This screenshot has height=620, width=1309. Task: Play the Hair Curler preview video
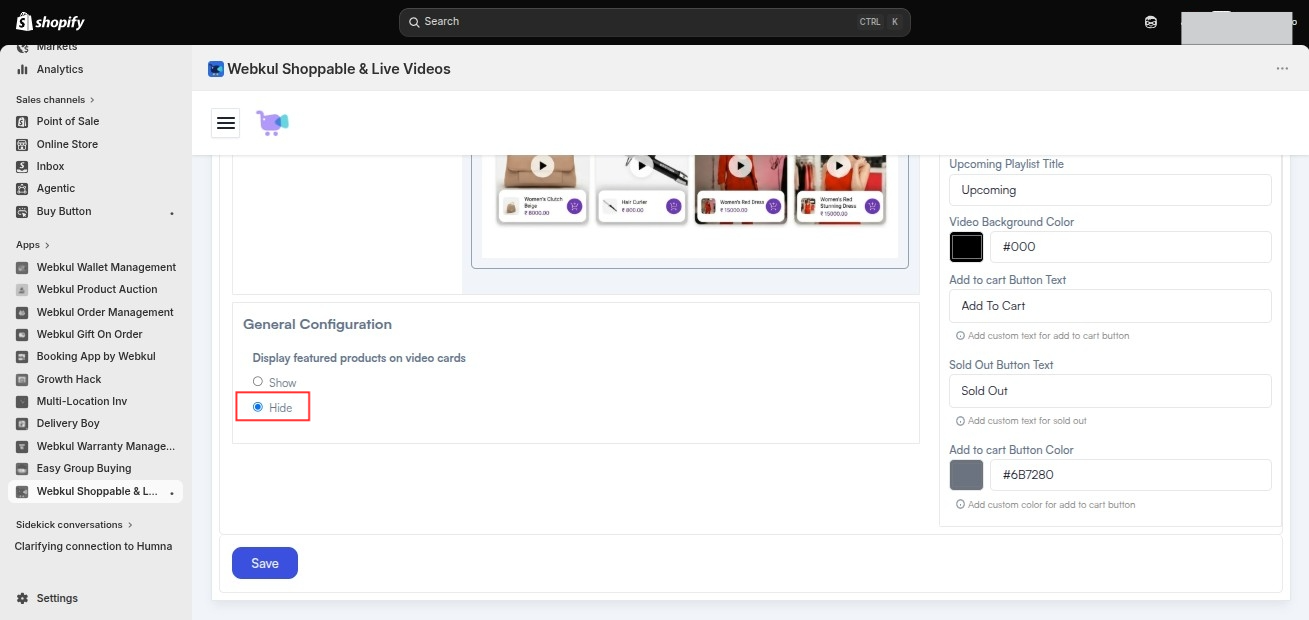tap(640, 166)
